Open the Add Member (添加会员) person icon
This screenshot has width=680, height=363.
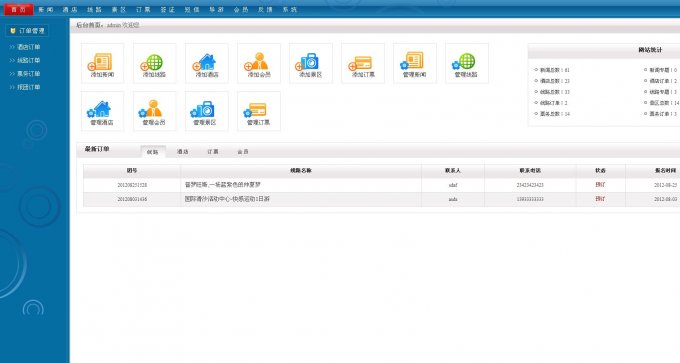[x=258, y=63]
